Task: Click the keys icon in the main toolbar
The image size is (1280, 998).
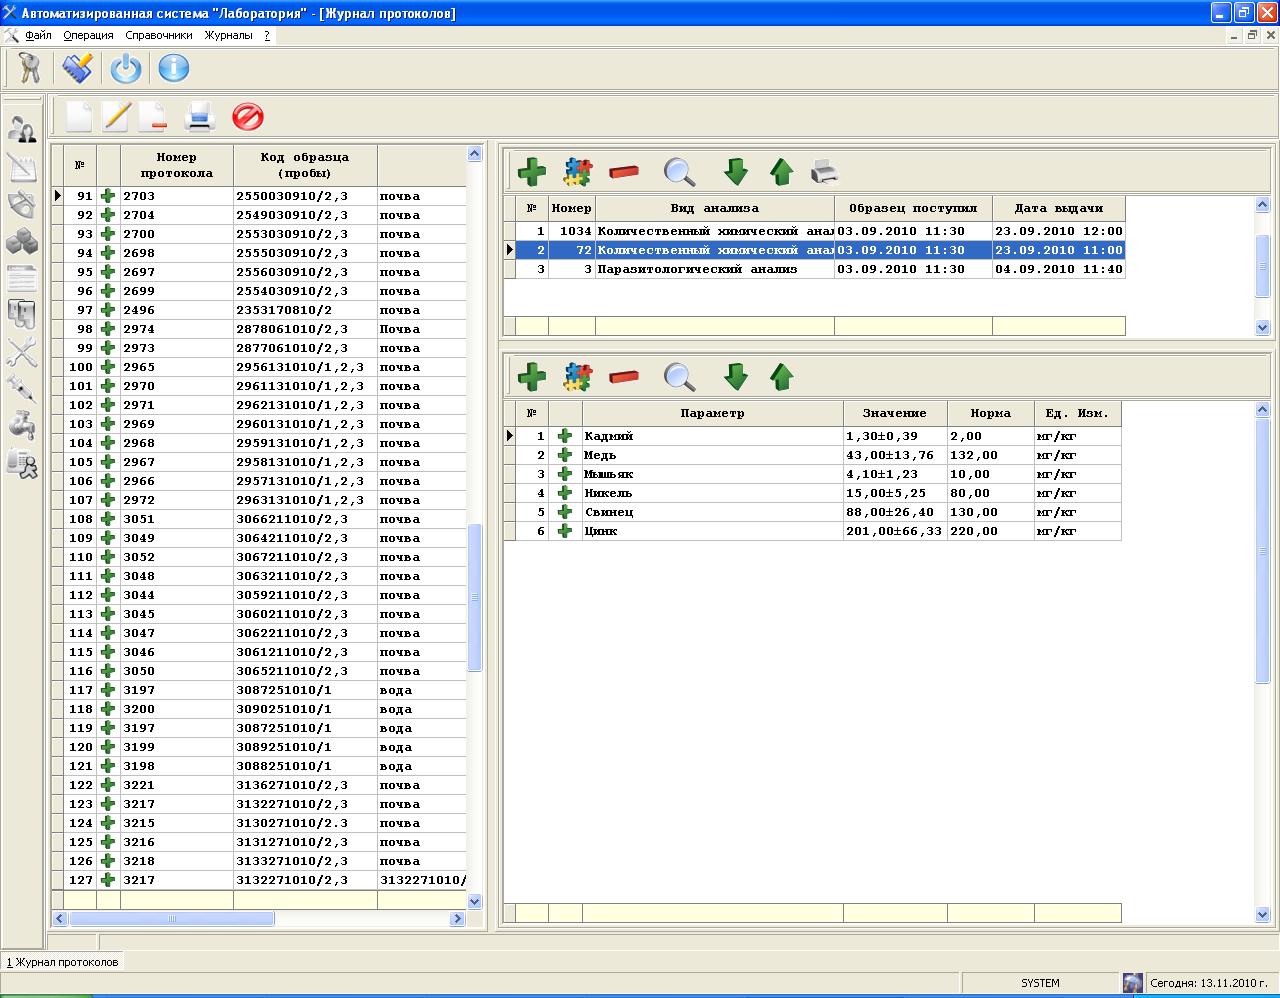Action: click(x=29, y=68)
